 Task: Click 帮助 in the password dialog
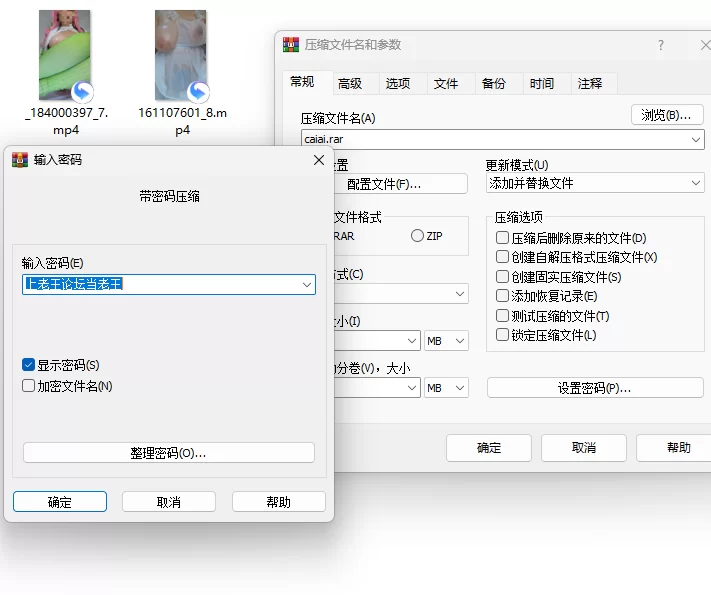[278, 502]
